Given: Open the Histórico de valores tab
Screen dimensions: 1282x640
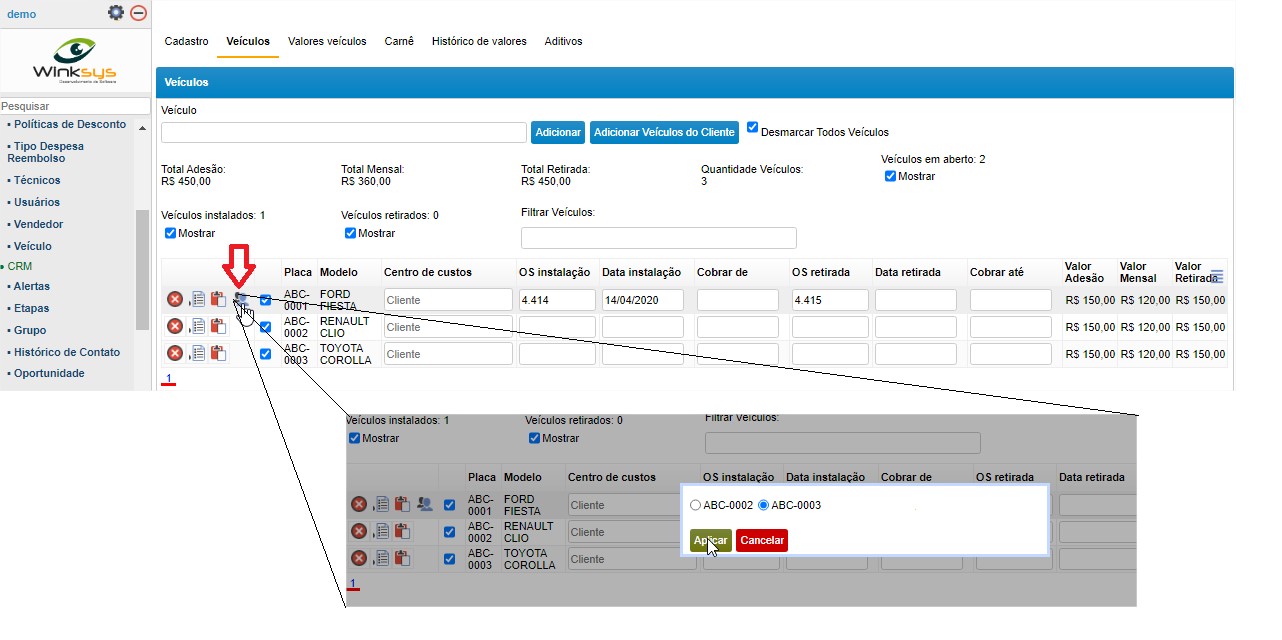Looking at the screenshot, I should (x=479, y=41).
